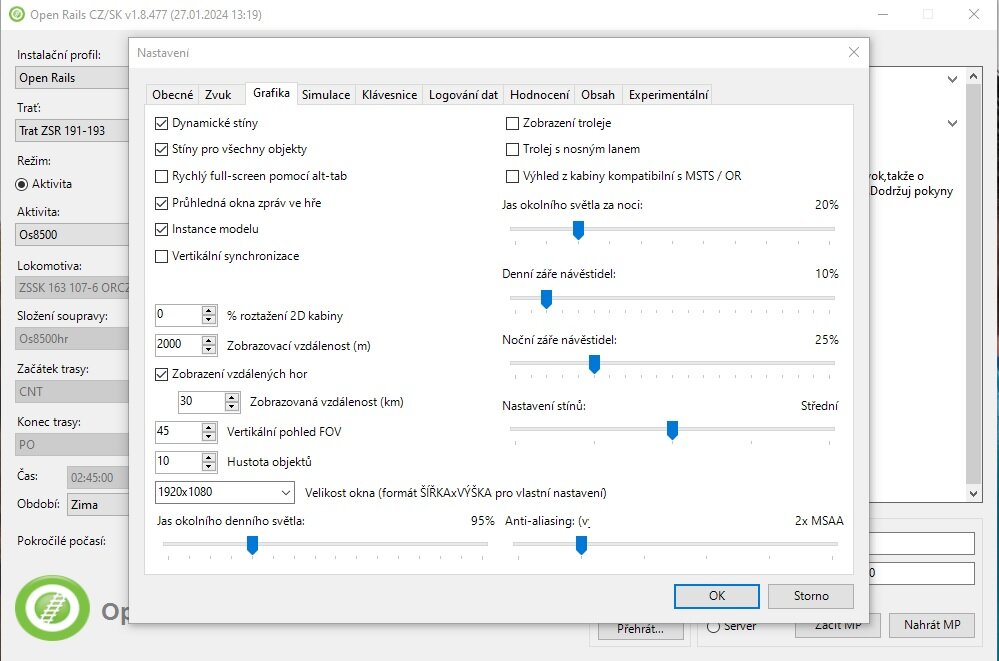Image resolution: width=999 pixels, height=661 pixels.
Task: Enable Vertikální synchronizace checkbox
Action: pyautogui.click(x=161, y=256)
